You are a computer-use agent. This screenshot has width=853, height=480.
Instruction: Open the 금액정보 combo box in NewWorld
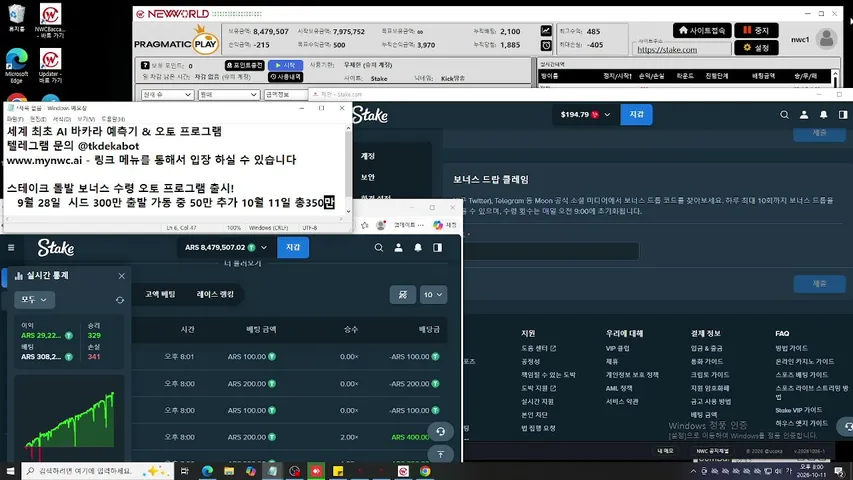pyautogui.click(x=286, y=95)
